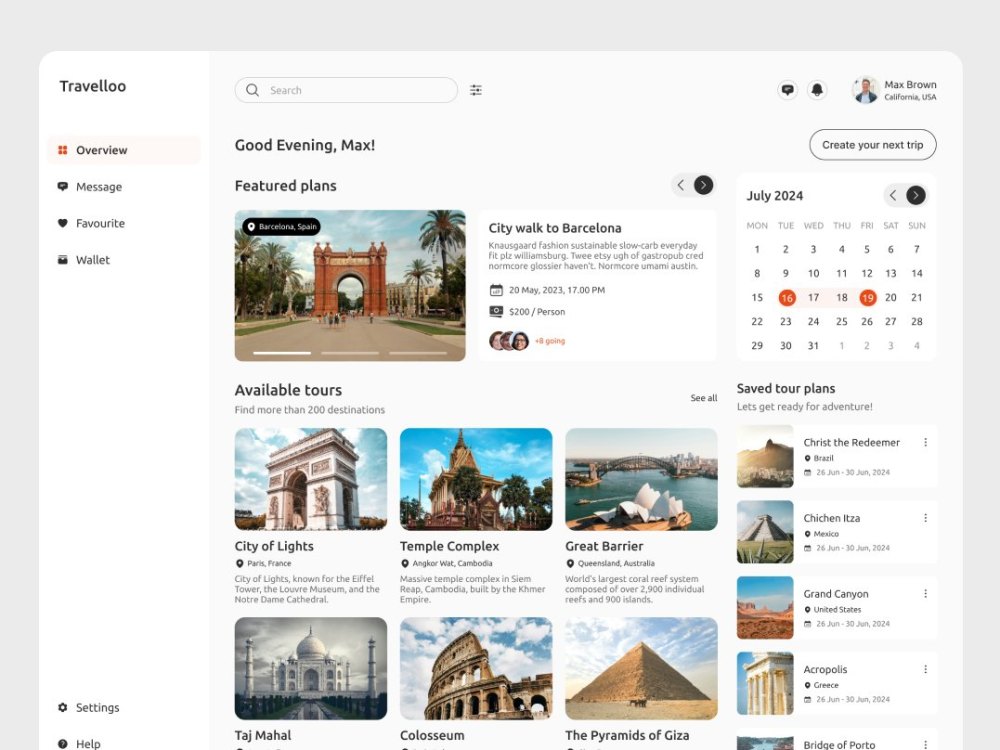
Task: Open options menu for Acropolis
Action: pyautogui.click(x=925, y=669)
